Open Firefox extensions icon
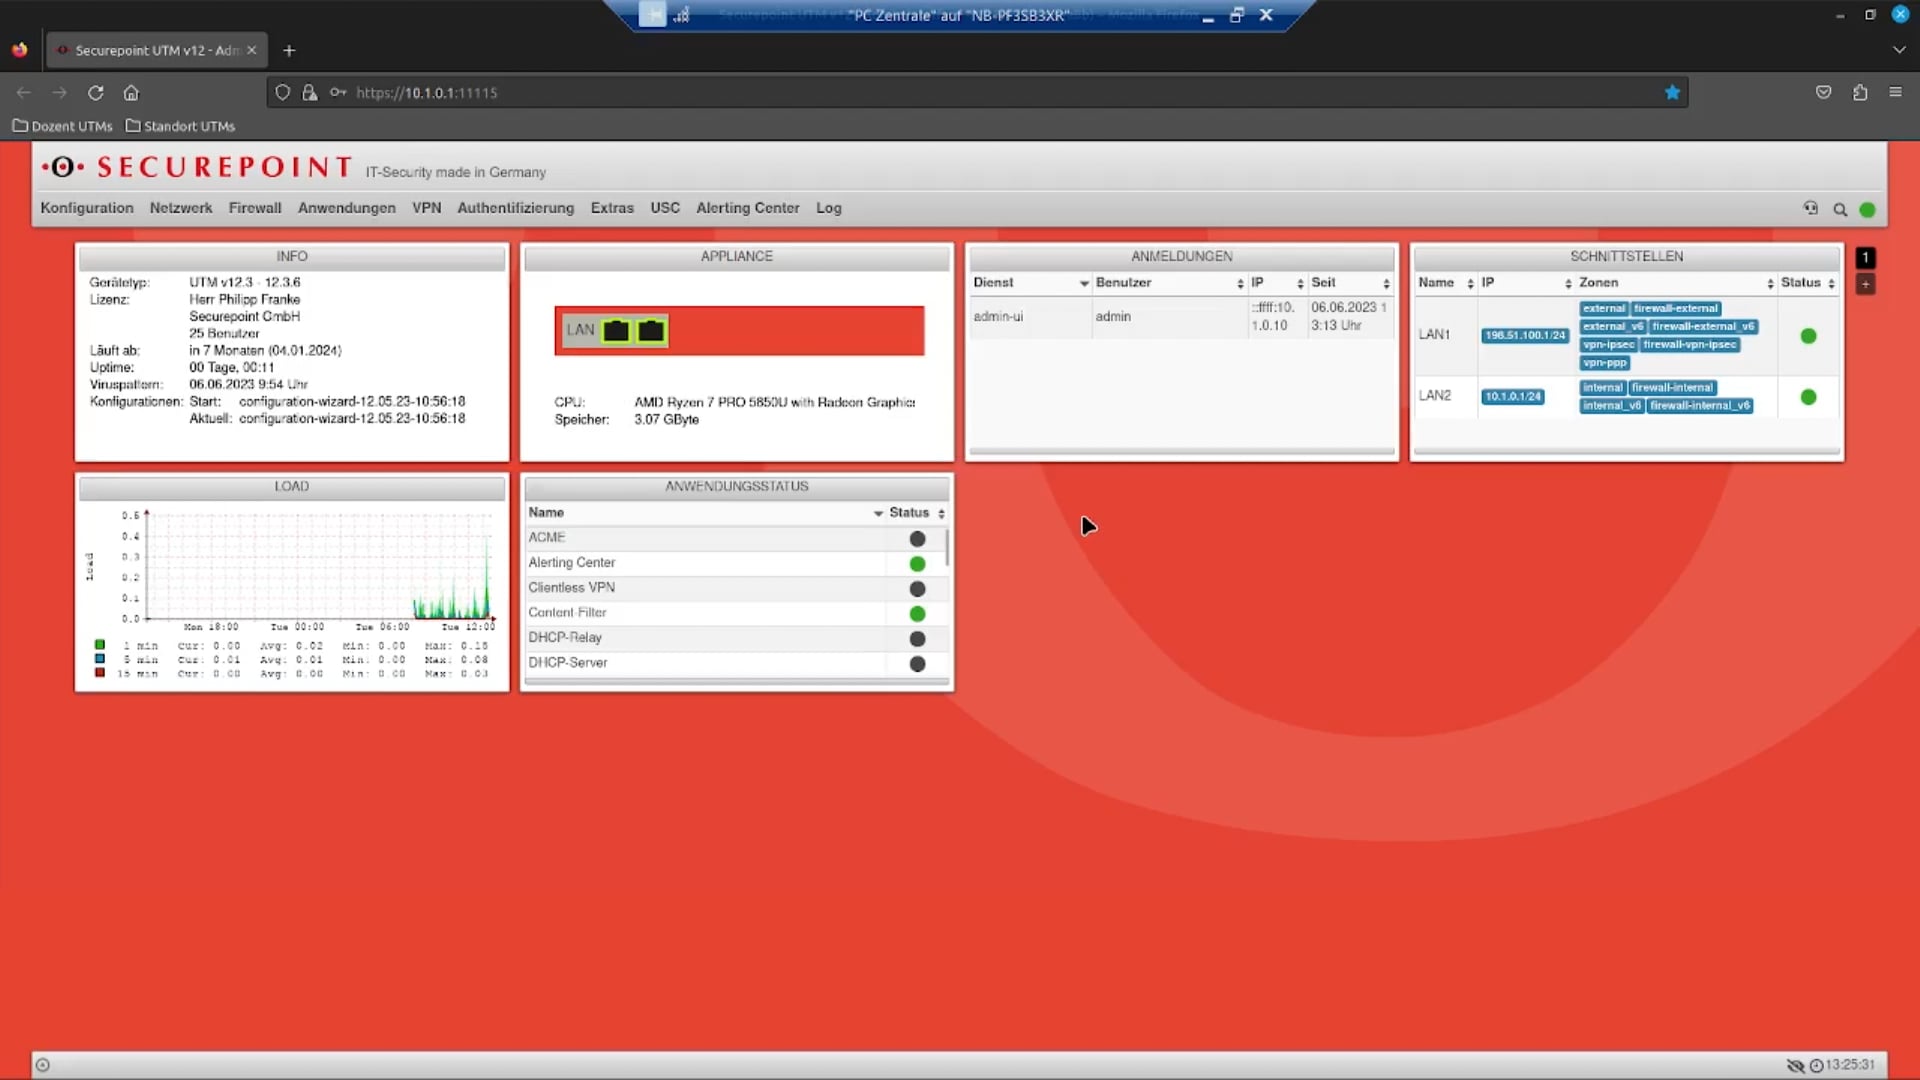 [1860, 92]
